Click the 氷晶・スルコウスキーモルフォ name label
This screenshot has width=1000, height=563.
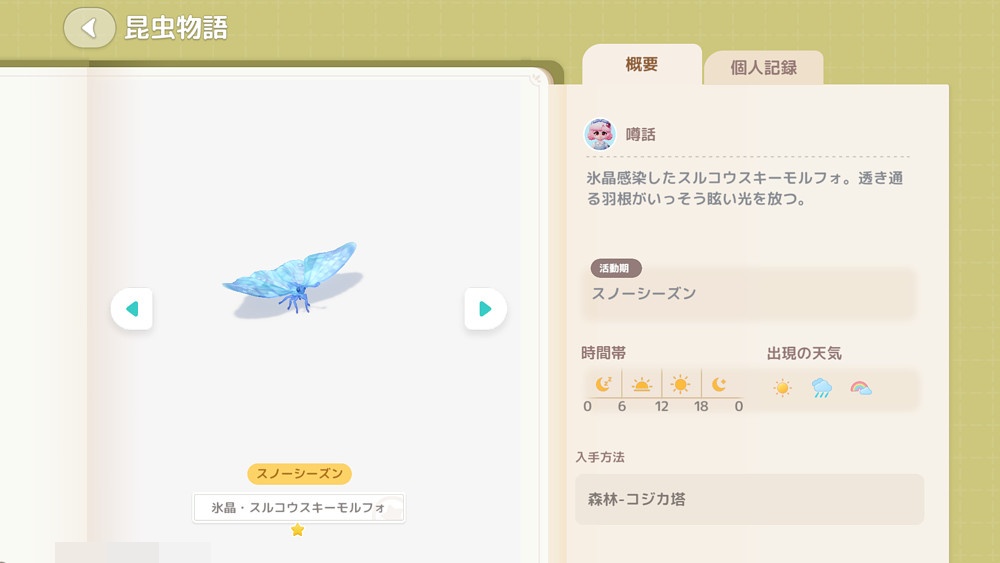click(299, 508)
